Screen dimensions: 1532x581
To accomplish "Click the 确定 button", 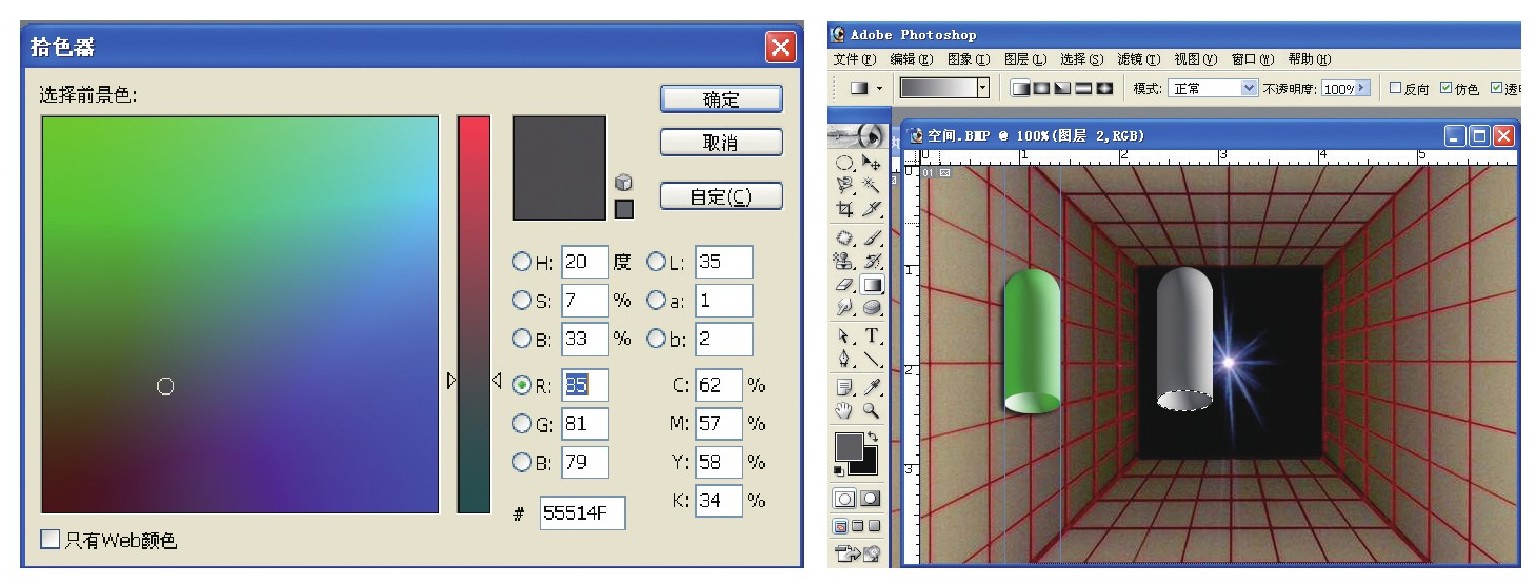I will pos(721,99).
